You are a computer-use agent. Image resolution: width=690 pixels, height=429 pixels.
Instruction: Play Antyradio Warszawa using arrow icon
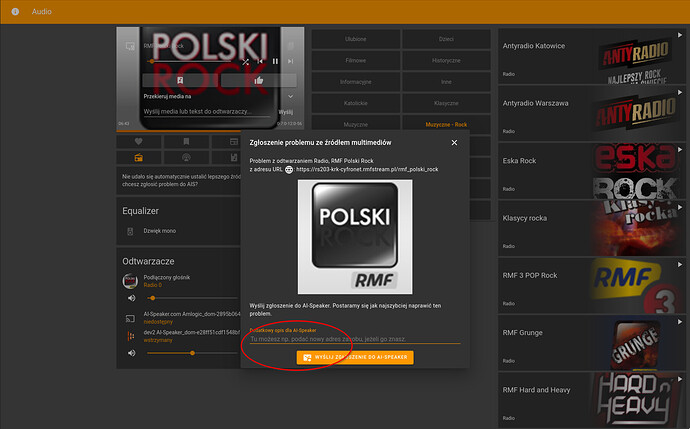pyautogui.click(x=680, y=92)
